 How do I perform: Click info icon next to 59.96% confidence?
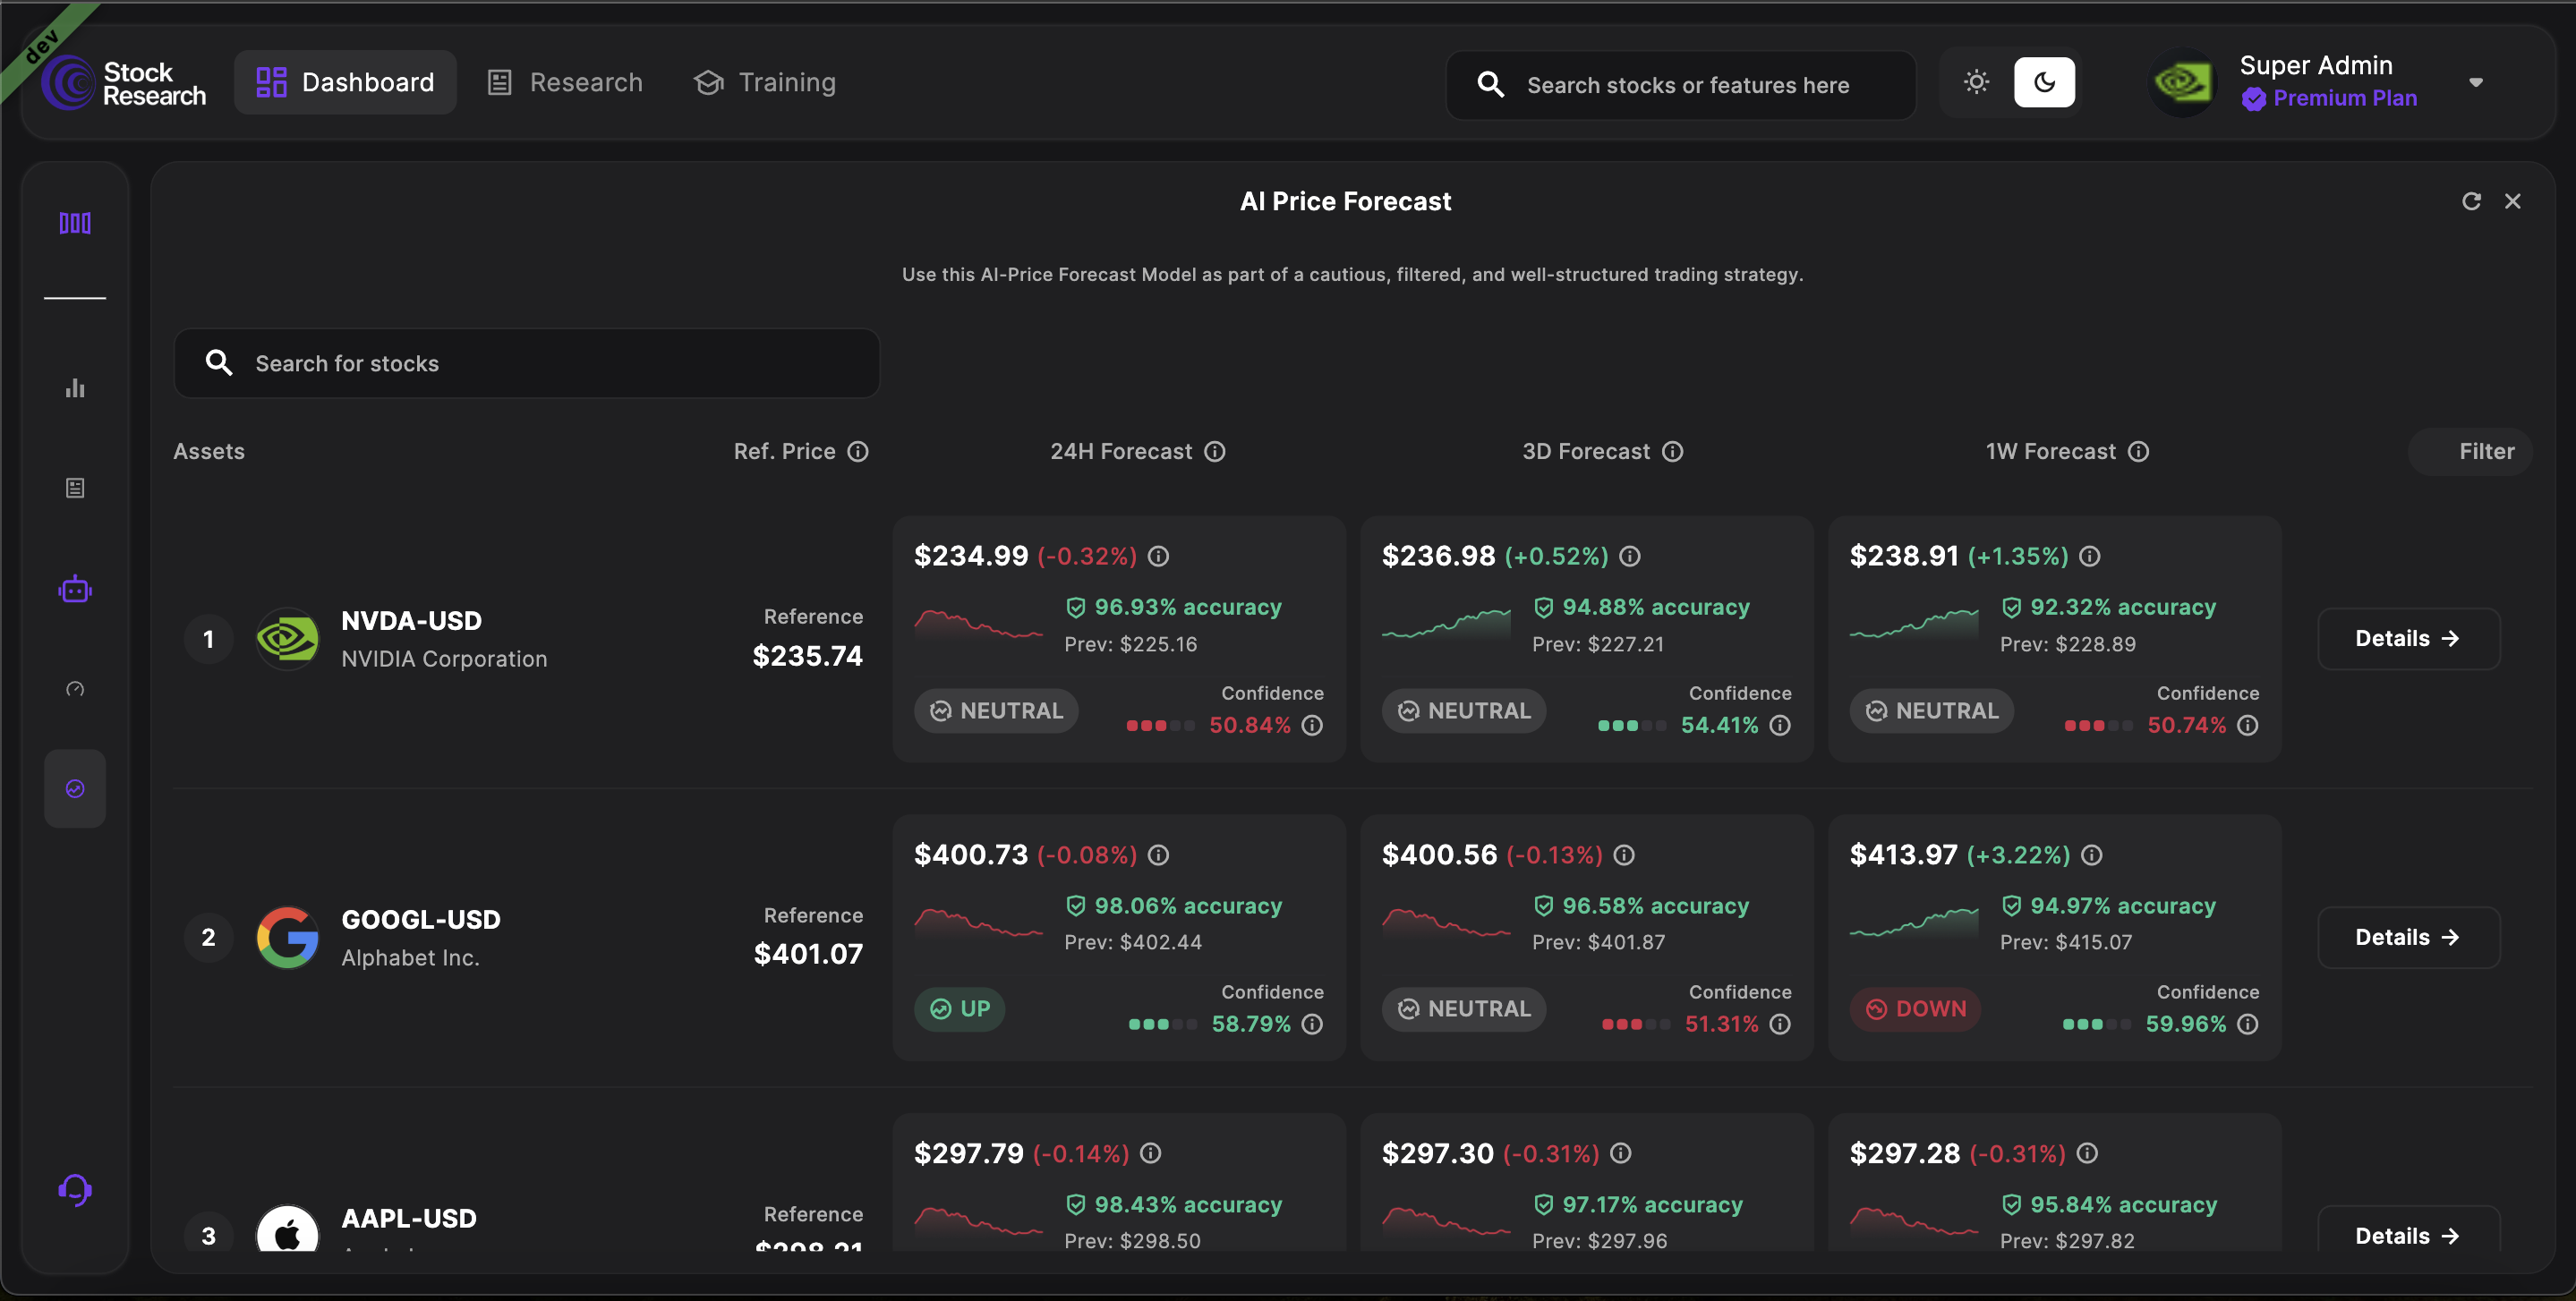(x=2248, y=1024)
